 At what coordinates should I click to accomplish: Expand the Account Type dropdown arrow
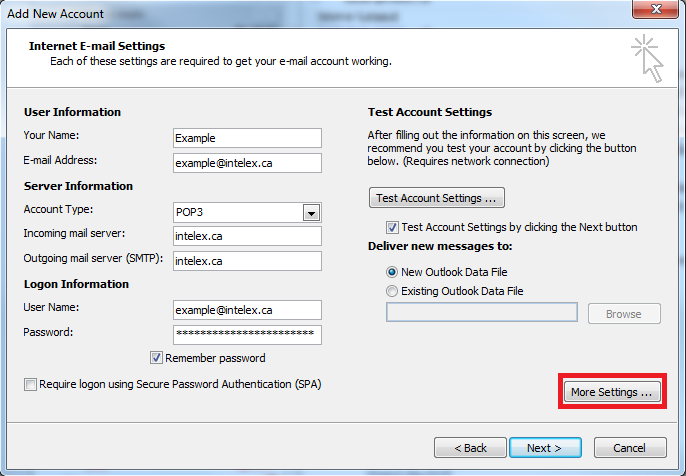click(x=312, y=213)
